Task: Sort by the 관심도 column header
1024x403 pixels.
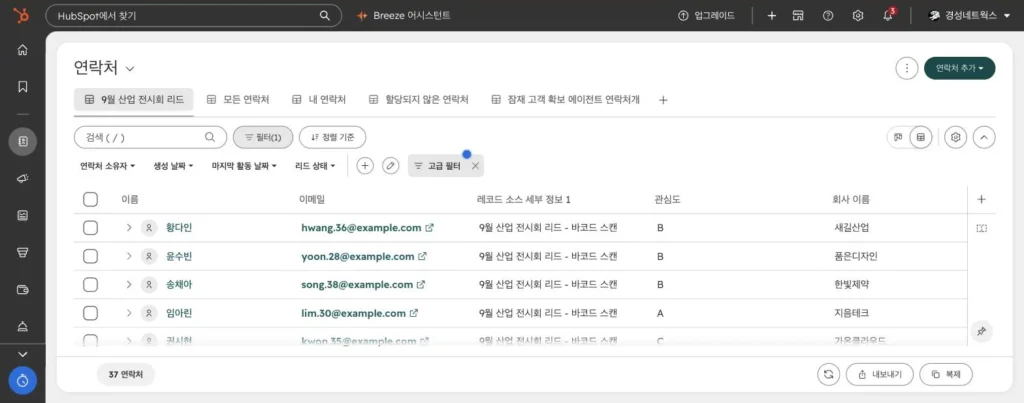Action: pos(668,200)
